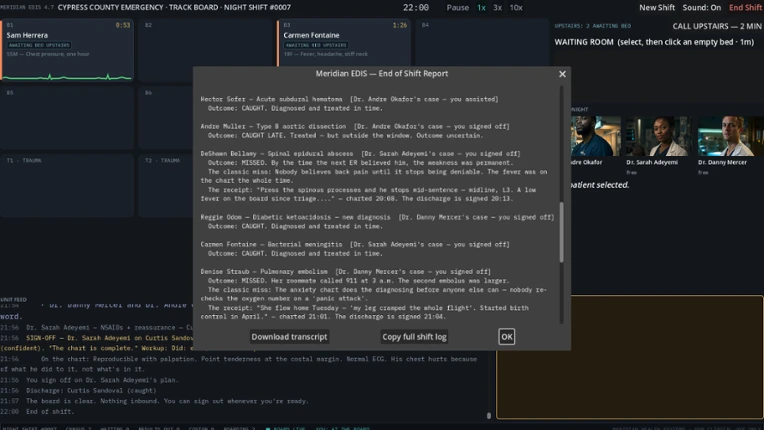The width and height of the screenshot is (764, 430).
Task: Click feed line '22:00 End of shift.'
Action: point(38,411)
